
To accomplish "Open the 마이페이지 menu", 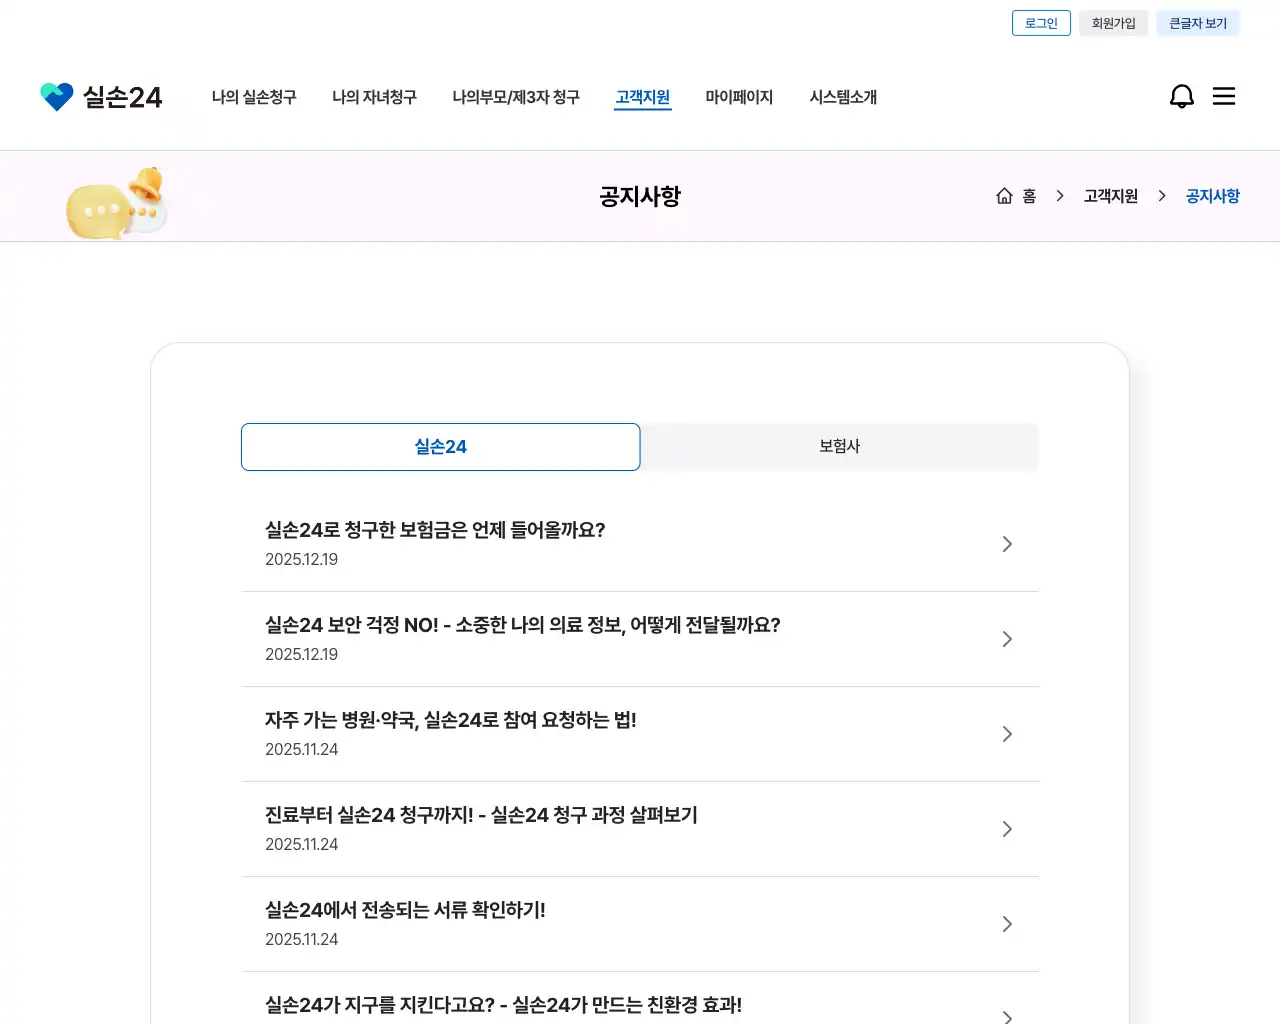I will point(739,97).
